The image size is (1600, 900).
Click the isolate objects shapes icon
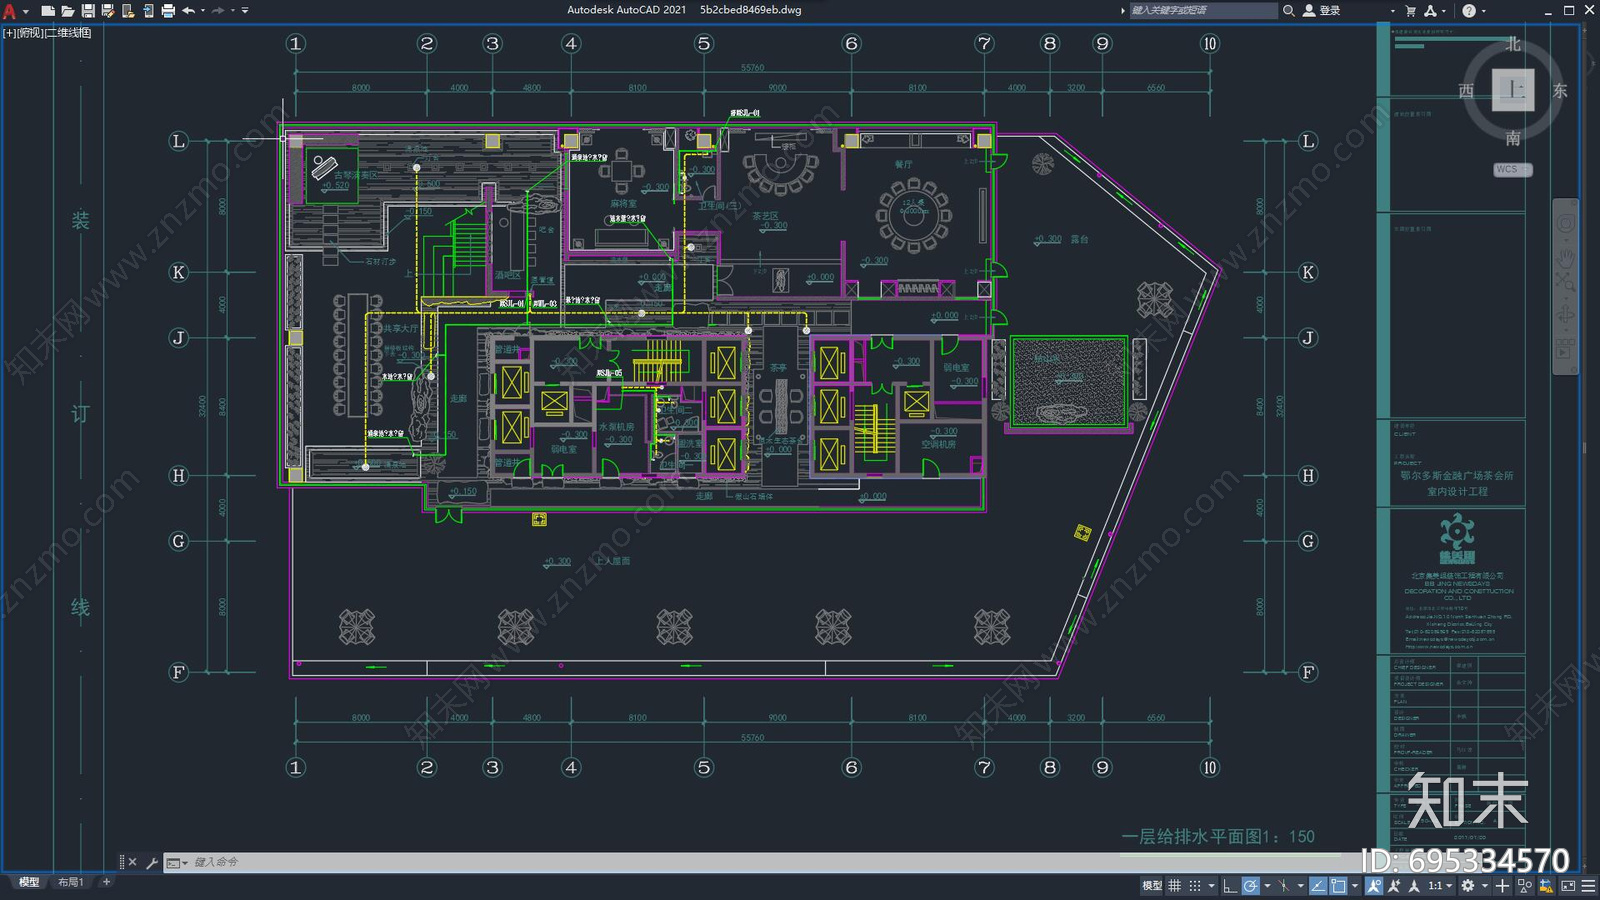(x=1524, y=885)
